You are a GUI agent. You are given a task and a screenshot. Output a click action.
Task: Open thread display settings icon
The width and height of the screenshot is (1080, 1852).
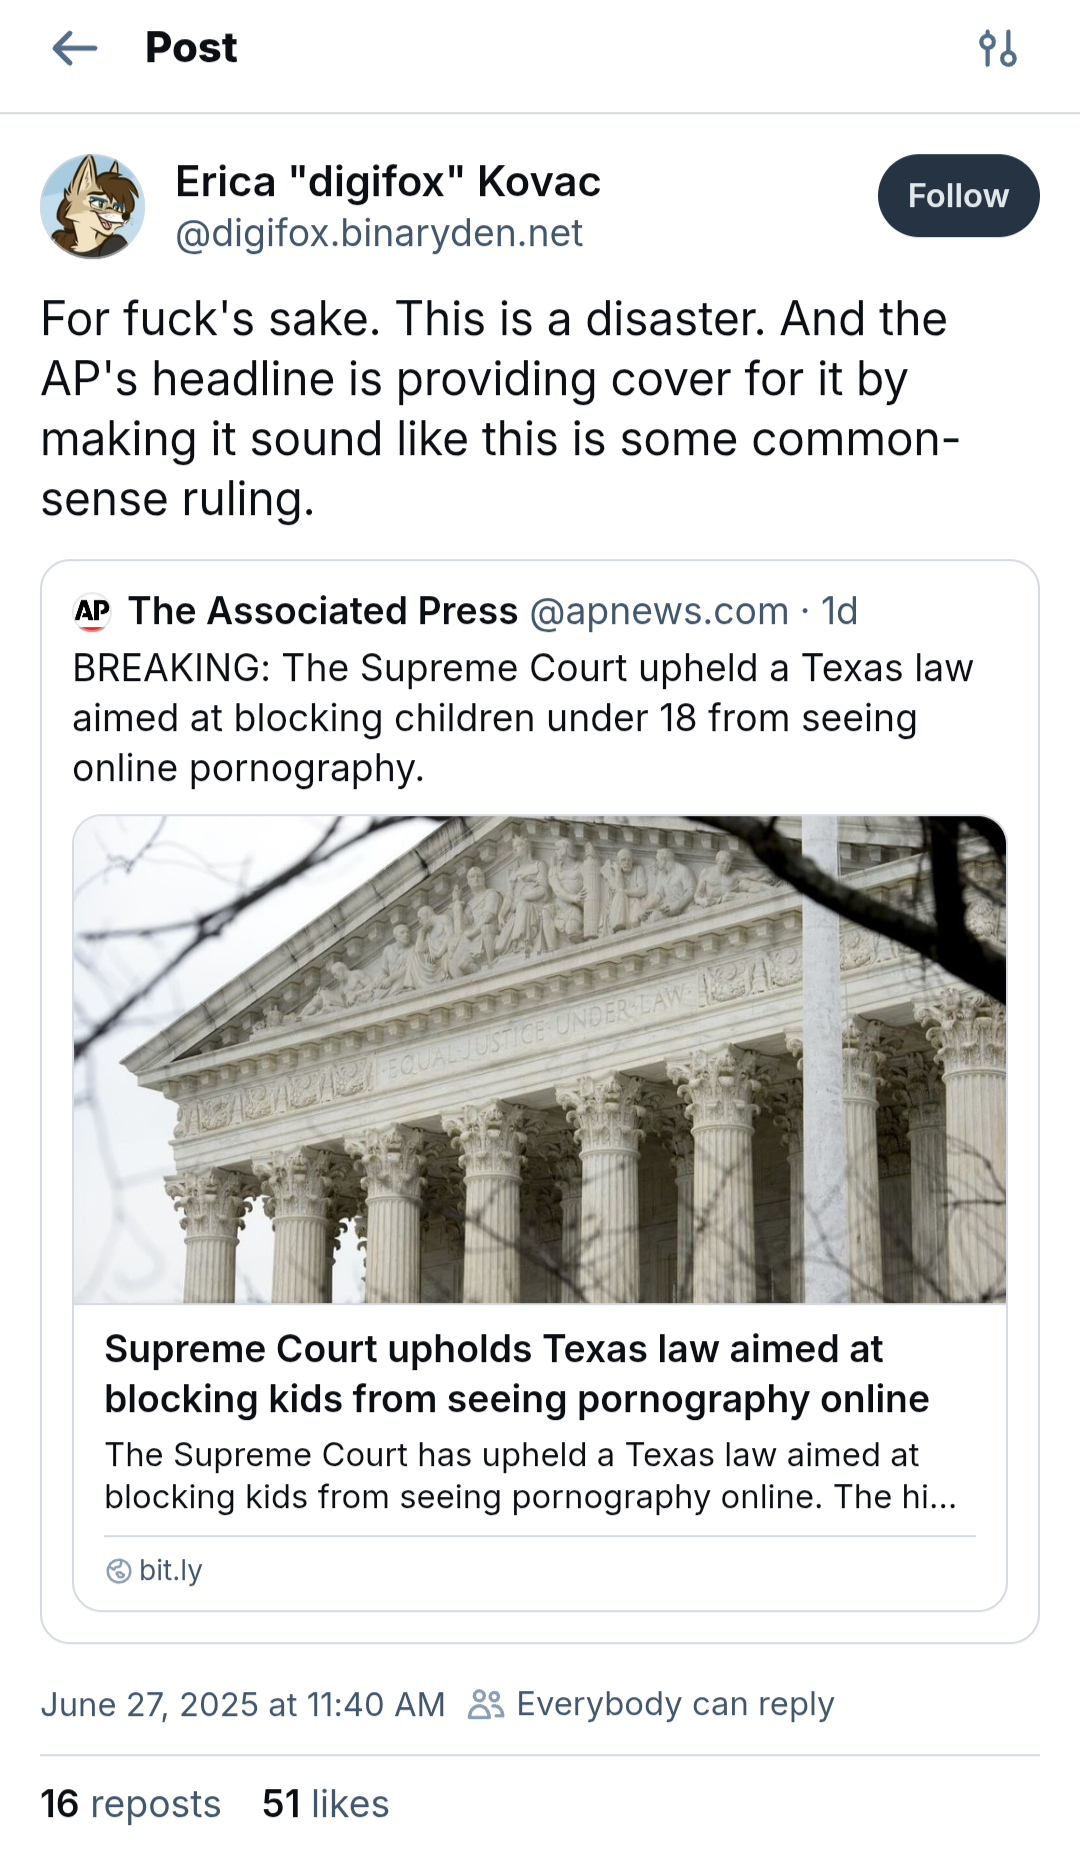[x=997, y=48]
